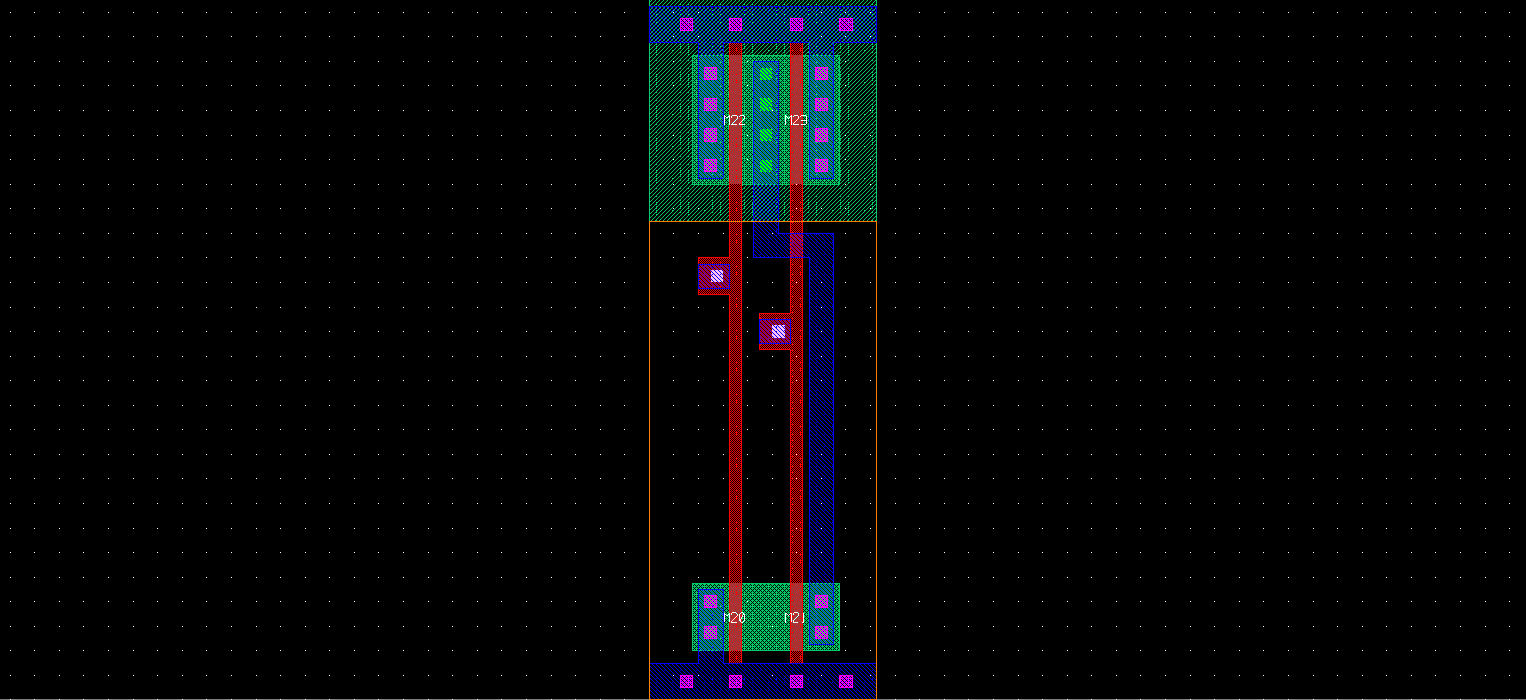1526x700 pixels.
Task: Select the M23 transistor label
Action: (796, 120)
